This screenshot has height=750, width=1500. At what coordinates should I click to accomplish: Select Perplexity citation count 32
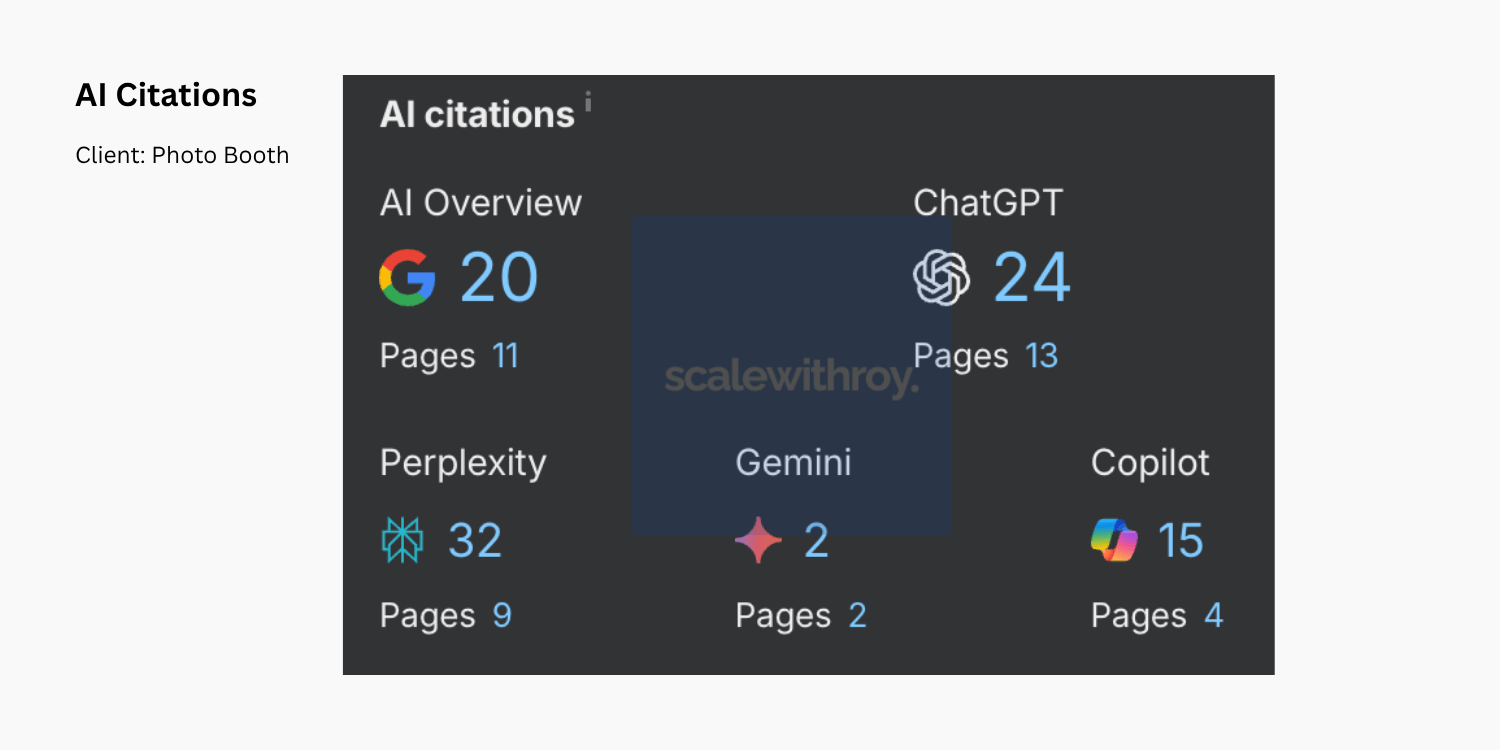coord(475,541)
